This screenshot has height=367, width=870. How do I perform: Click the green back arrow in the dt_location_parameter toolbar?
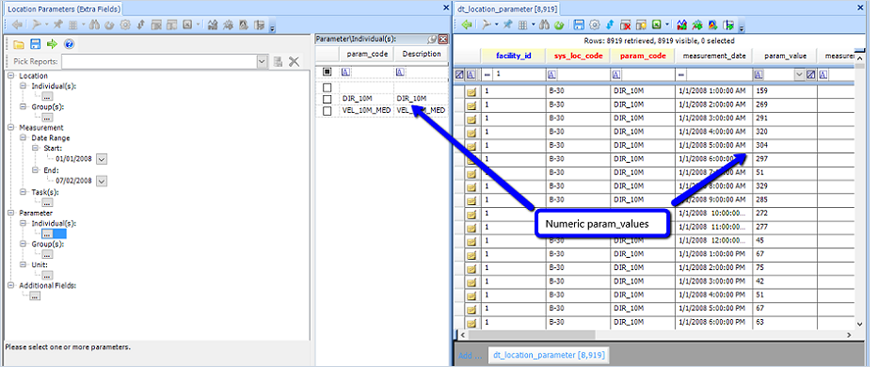(467, 25)
